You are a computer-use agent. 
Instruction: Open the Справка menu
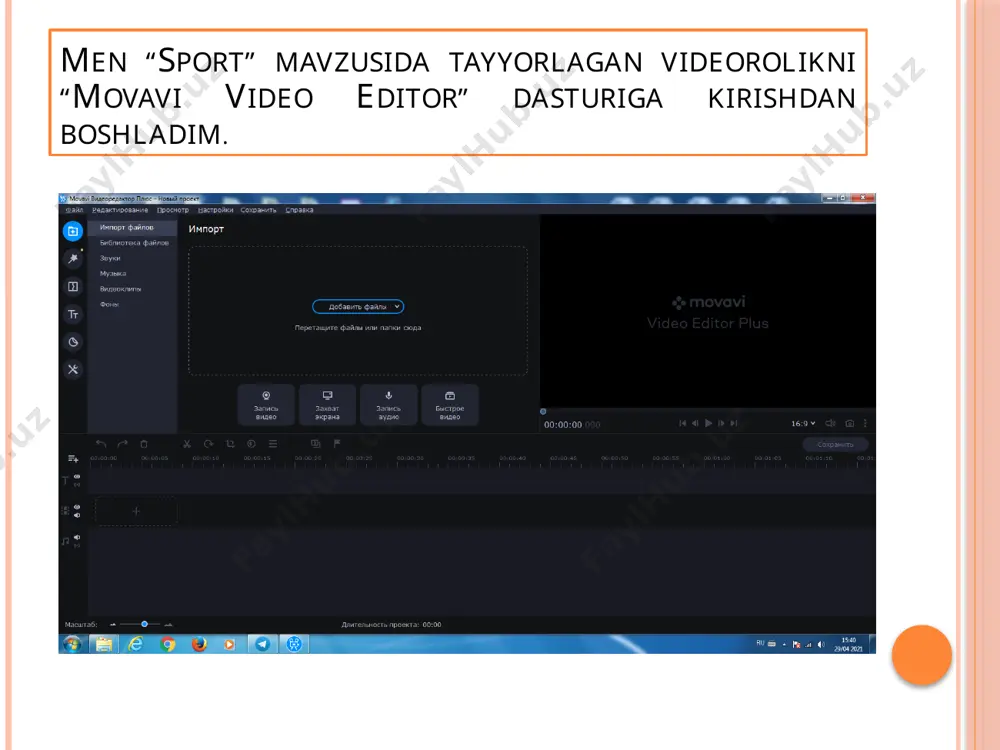coord(299,210)
